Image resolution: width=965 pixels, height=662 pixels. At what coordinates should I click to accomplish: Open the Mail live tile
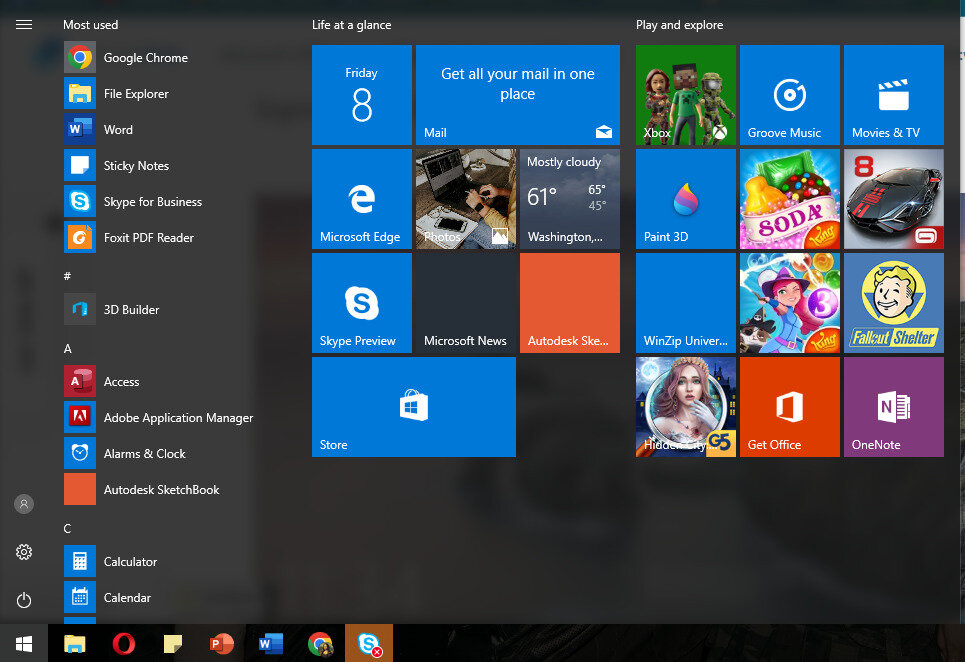coord(518,95)
